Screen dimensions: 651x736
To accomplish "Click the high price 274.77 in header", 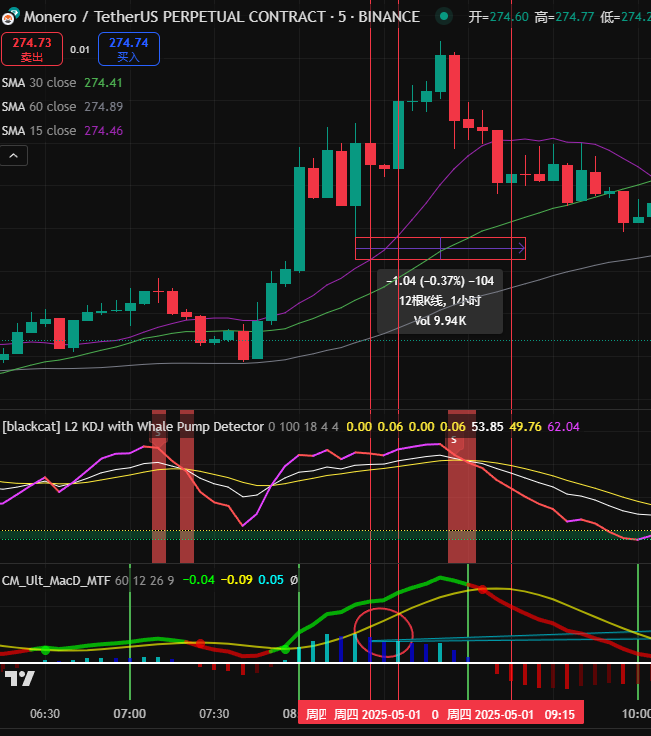I will click(575, 17).
